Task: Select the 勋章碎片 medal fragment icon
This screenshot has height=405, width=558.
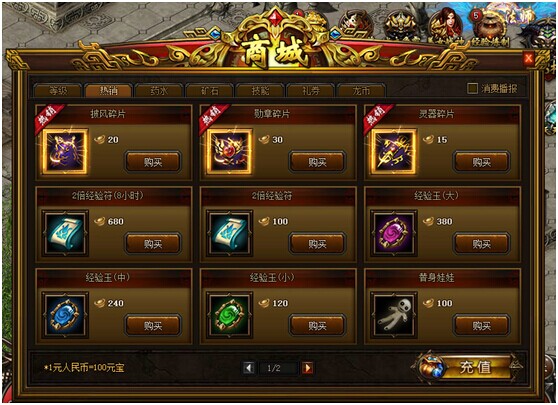Action: click(230, 152)
